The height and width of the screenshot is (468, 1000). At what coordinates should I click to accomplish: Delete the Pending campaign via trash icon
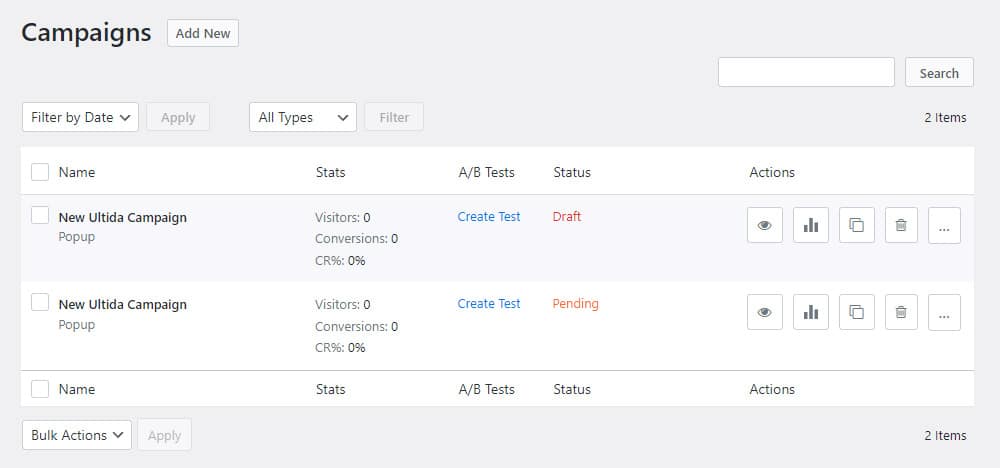click(901, 312)
